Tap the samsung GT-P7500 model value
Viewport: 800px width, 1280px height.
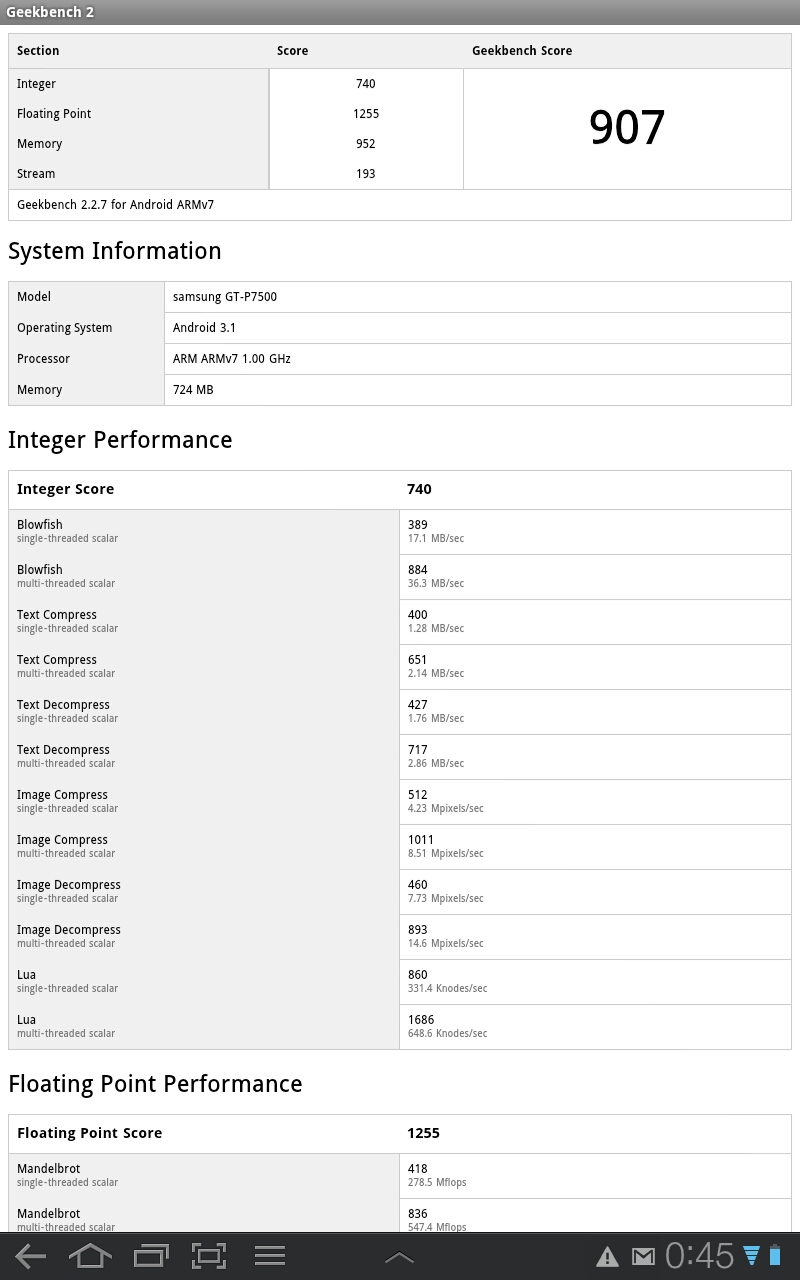(x=225, y=297)
